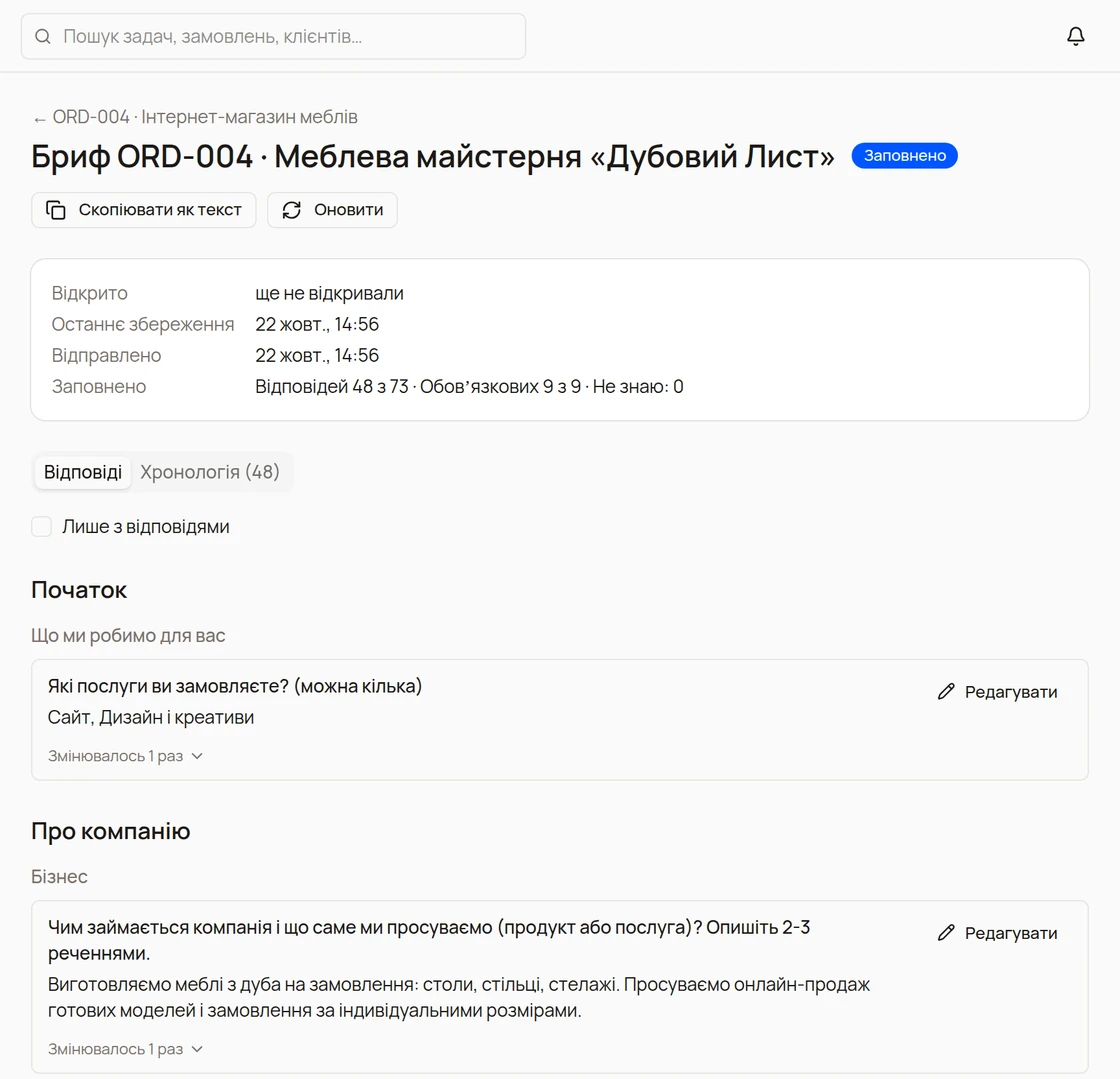Click the refresh arrows icon beside «Оновити»
Image resolution: width=1120 pixels, height=1079 pixels.
[291, 210]
